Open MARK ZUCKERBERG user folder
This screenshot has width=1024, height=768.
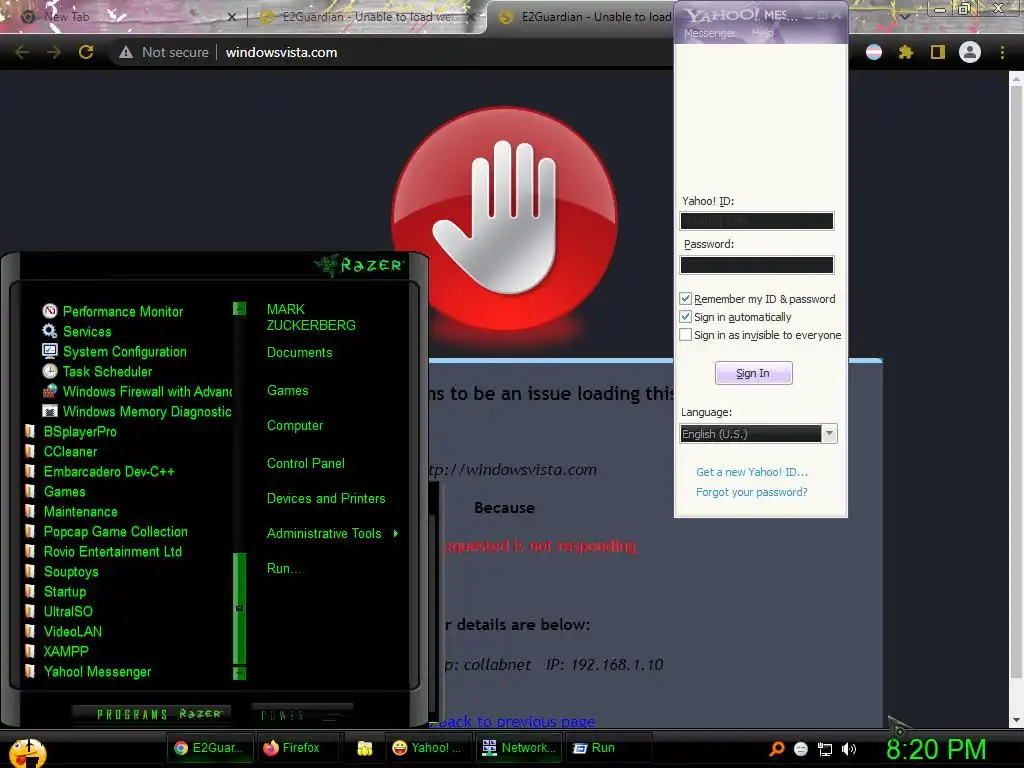pyautogui.click(x=311, y=317)
